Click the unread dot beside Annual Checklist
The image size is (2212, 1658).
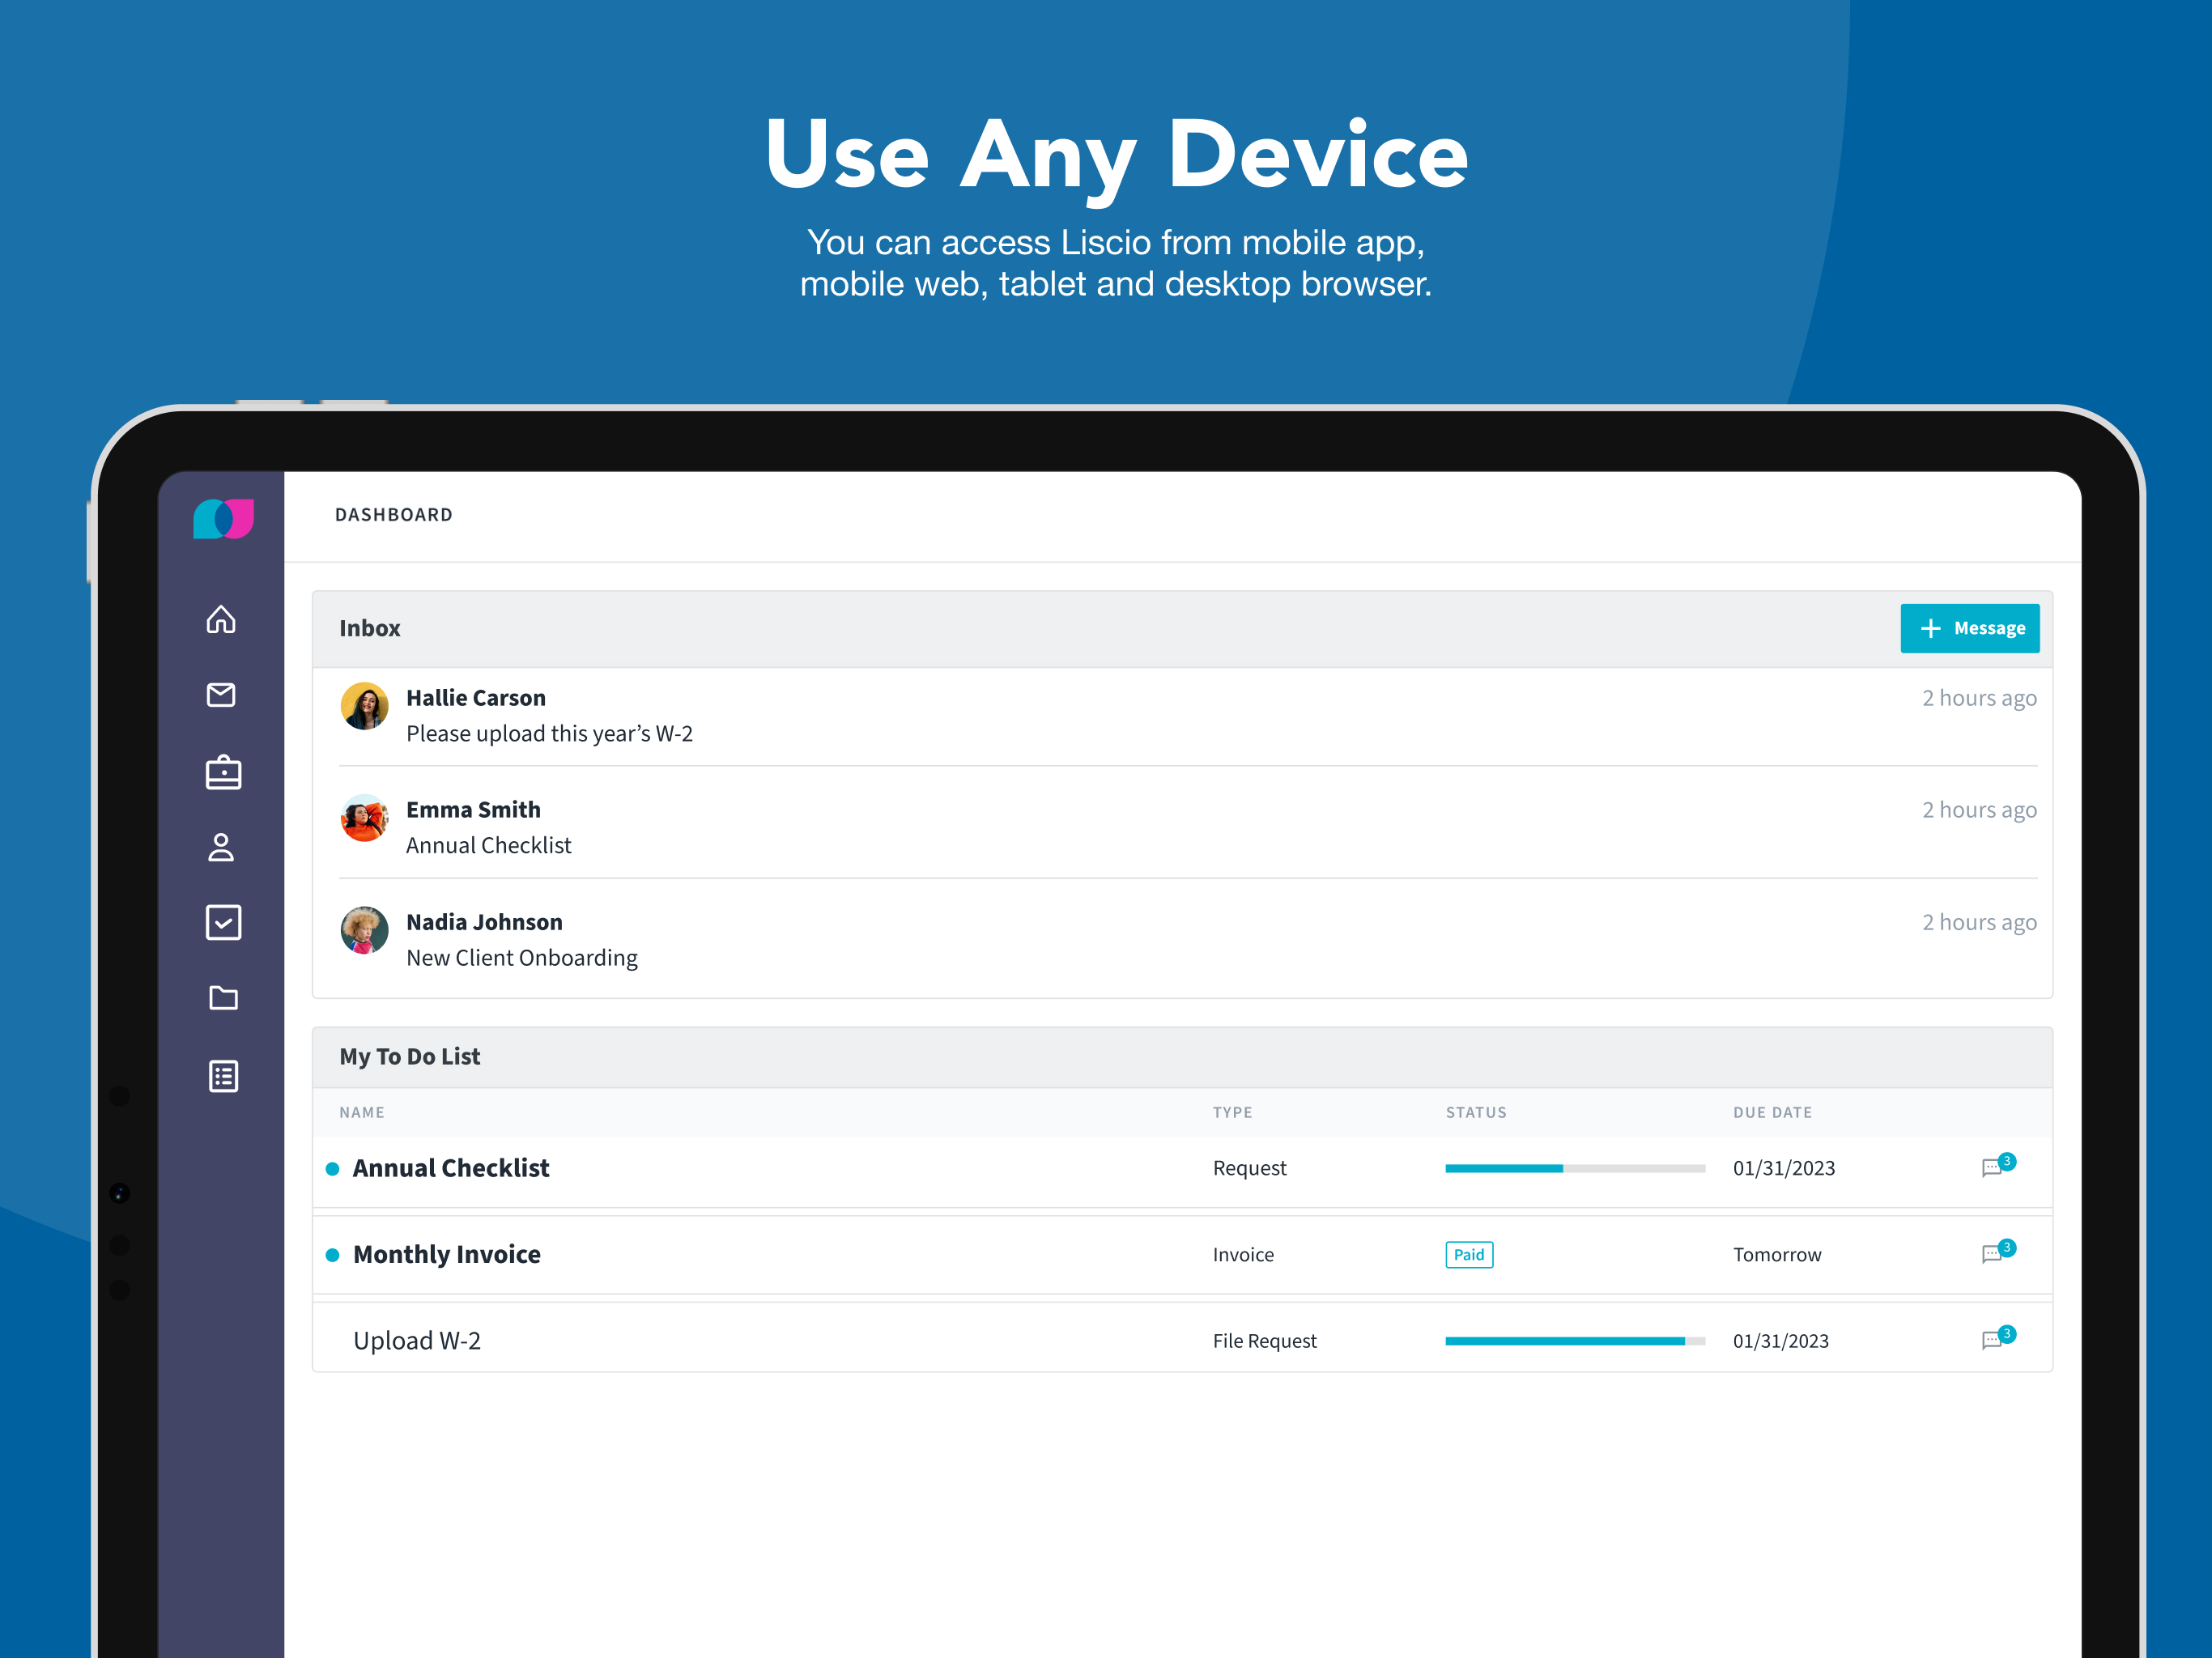click(x=333, y=1169)
